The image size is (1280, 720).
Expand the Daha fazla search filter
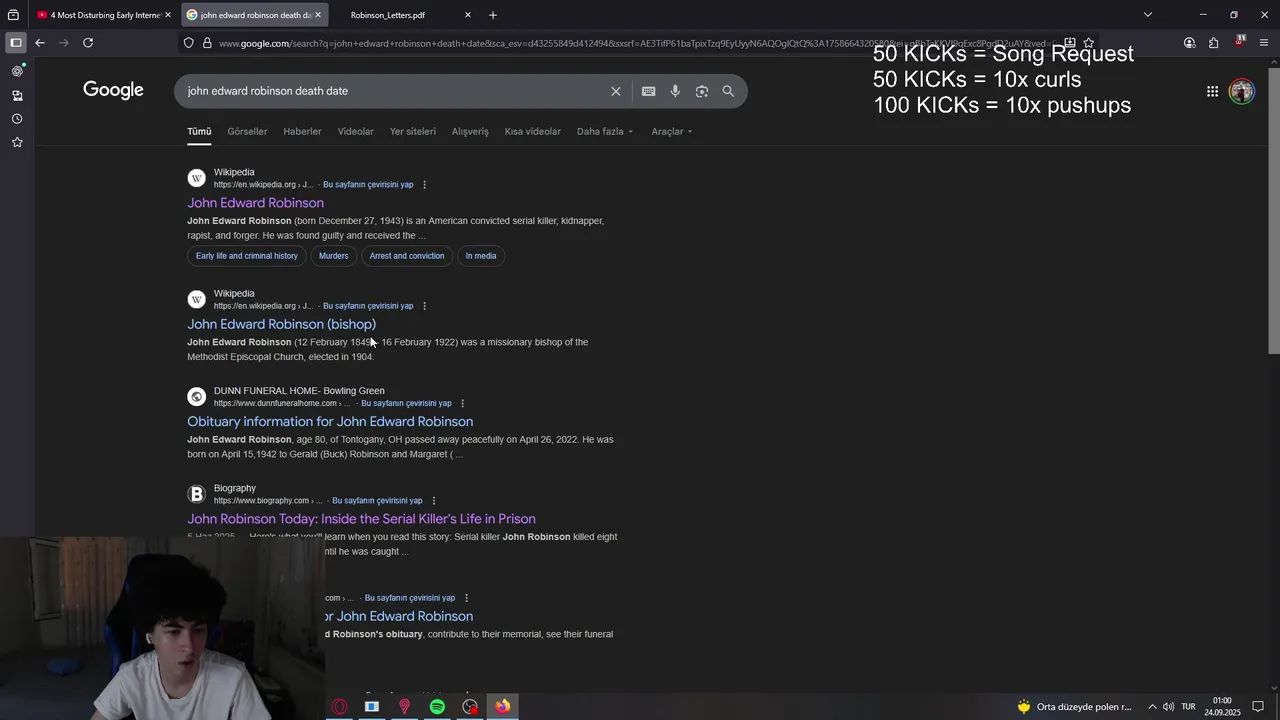[x=605, y=132]
